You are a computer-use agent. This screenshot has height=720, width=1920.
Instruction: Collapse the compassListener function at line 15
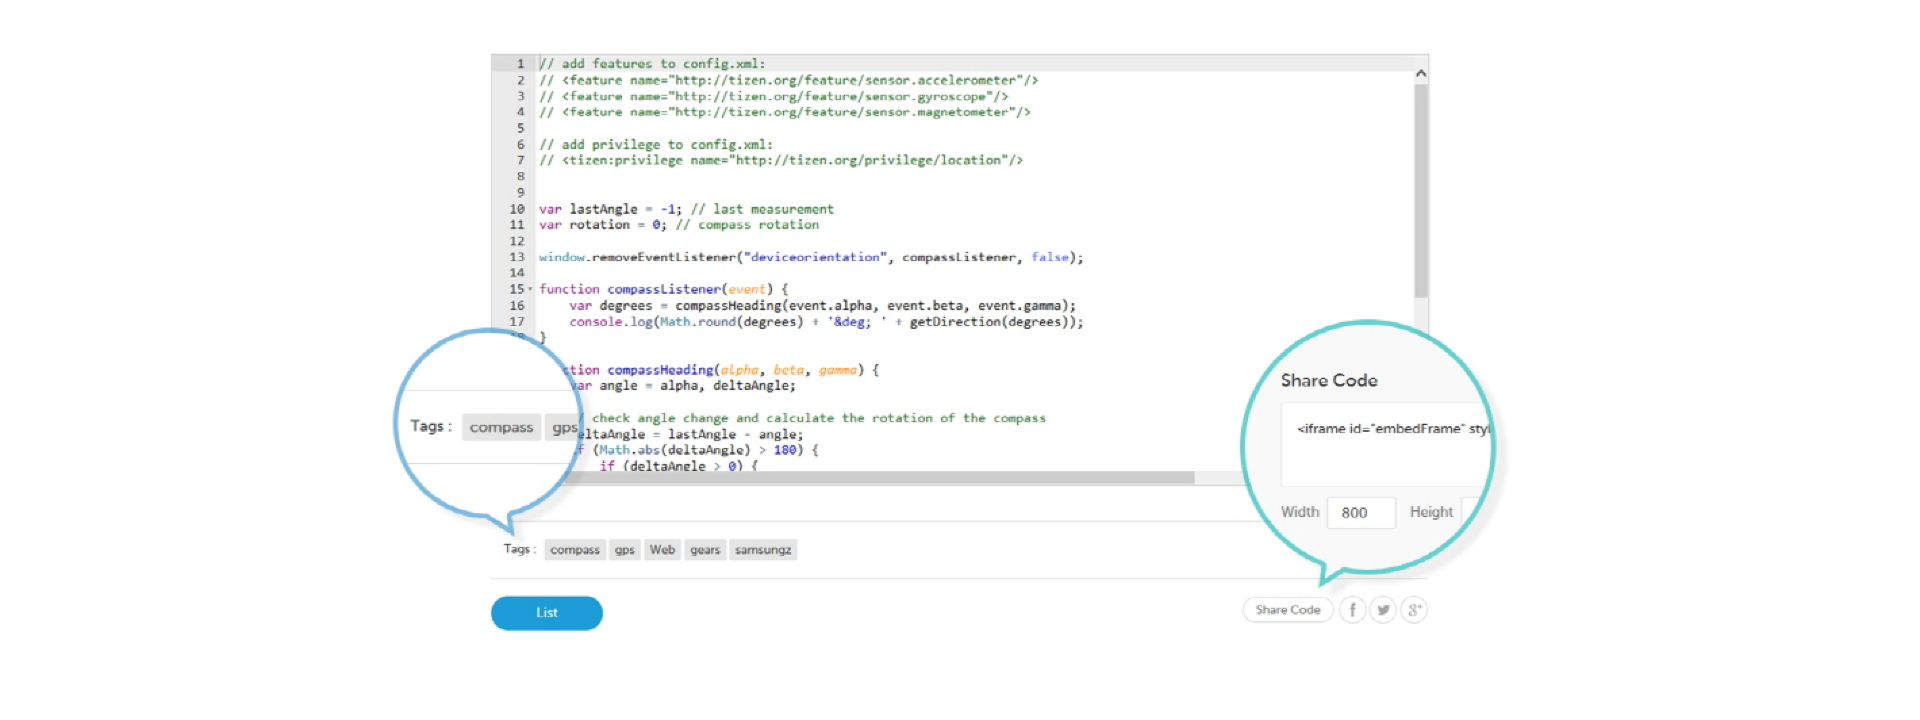[530, 289]
